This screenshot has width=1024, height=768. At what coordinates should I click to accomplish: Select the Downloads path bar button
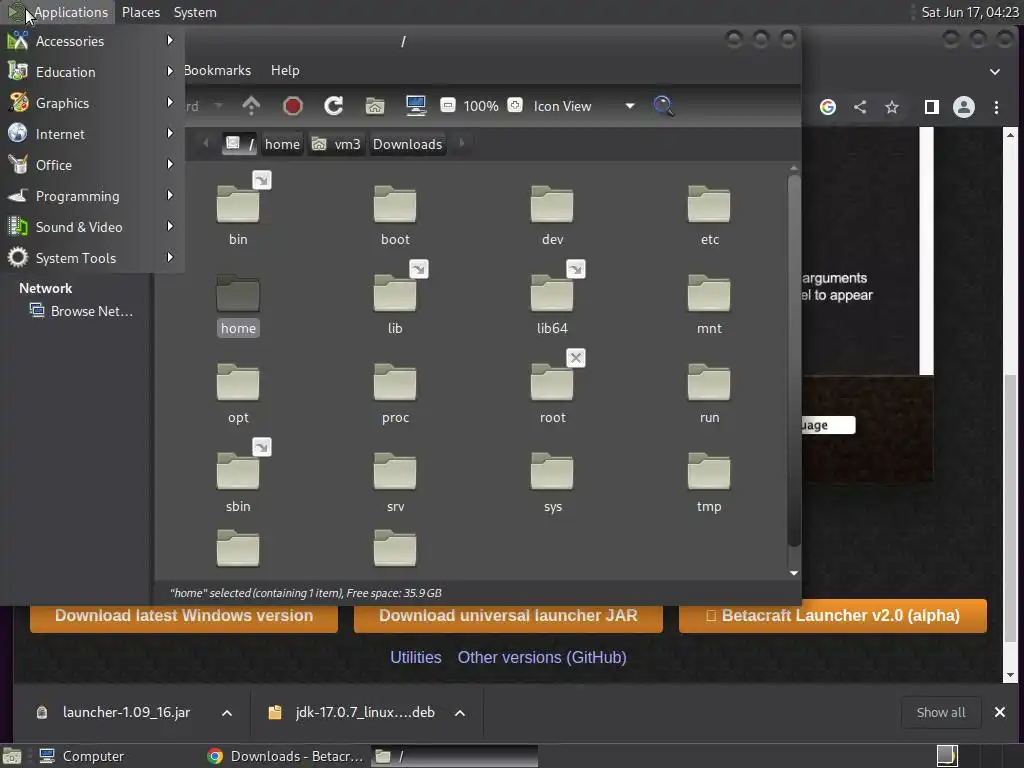pos(408,144)
